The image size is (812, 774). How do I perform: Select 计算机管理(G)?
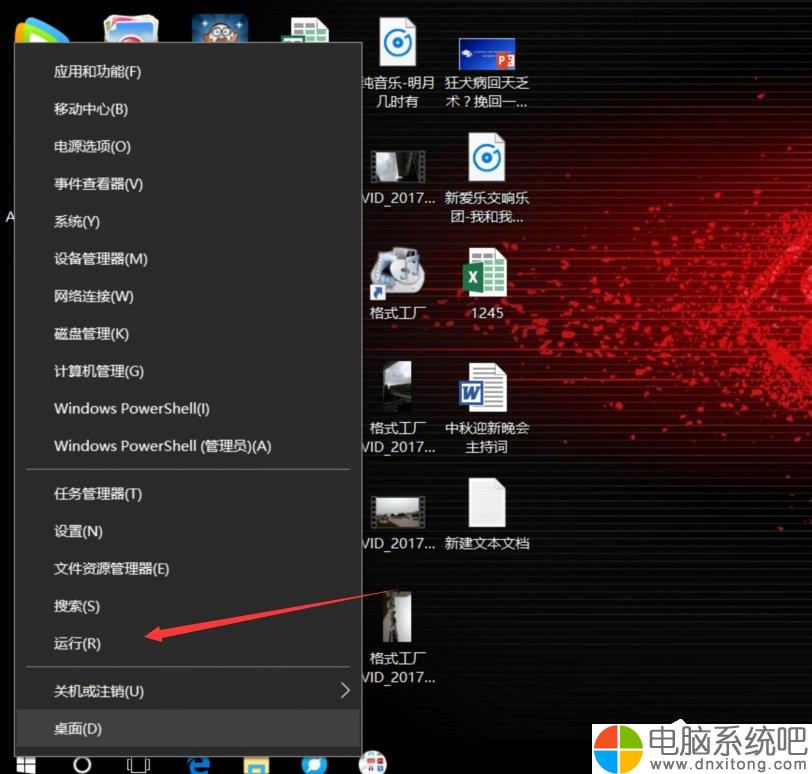(188, 371)
